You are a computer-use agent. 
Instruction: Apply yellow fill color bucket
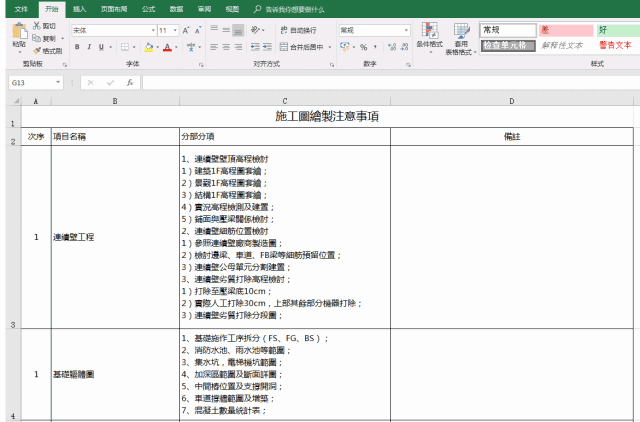(x=149, y=47)
